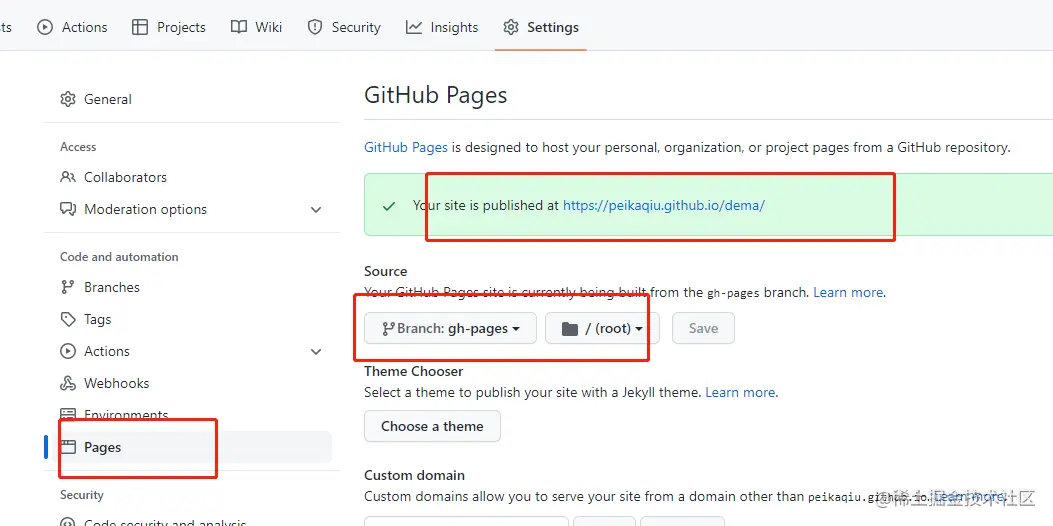
Task: Click the General gear icon in sidebar
Action: (68, 99)
